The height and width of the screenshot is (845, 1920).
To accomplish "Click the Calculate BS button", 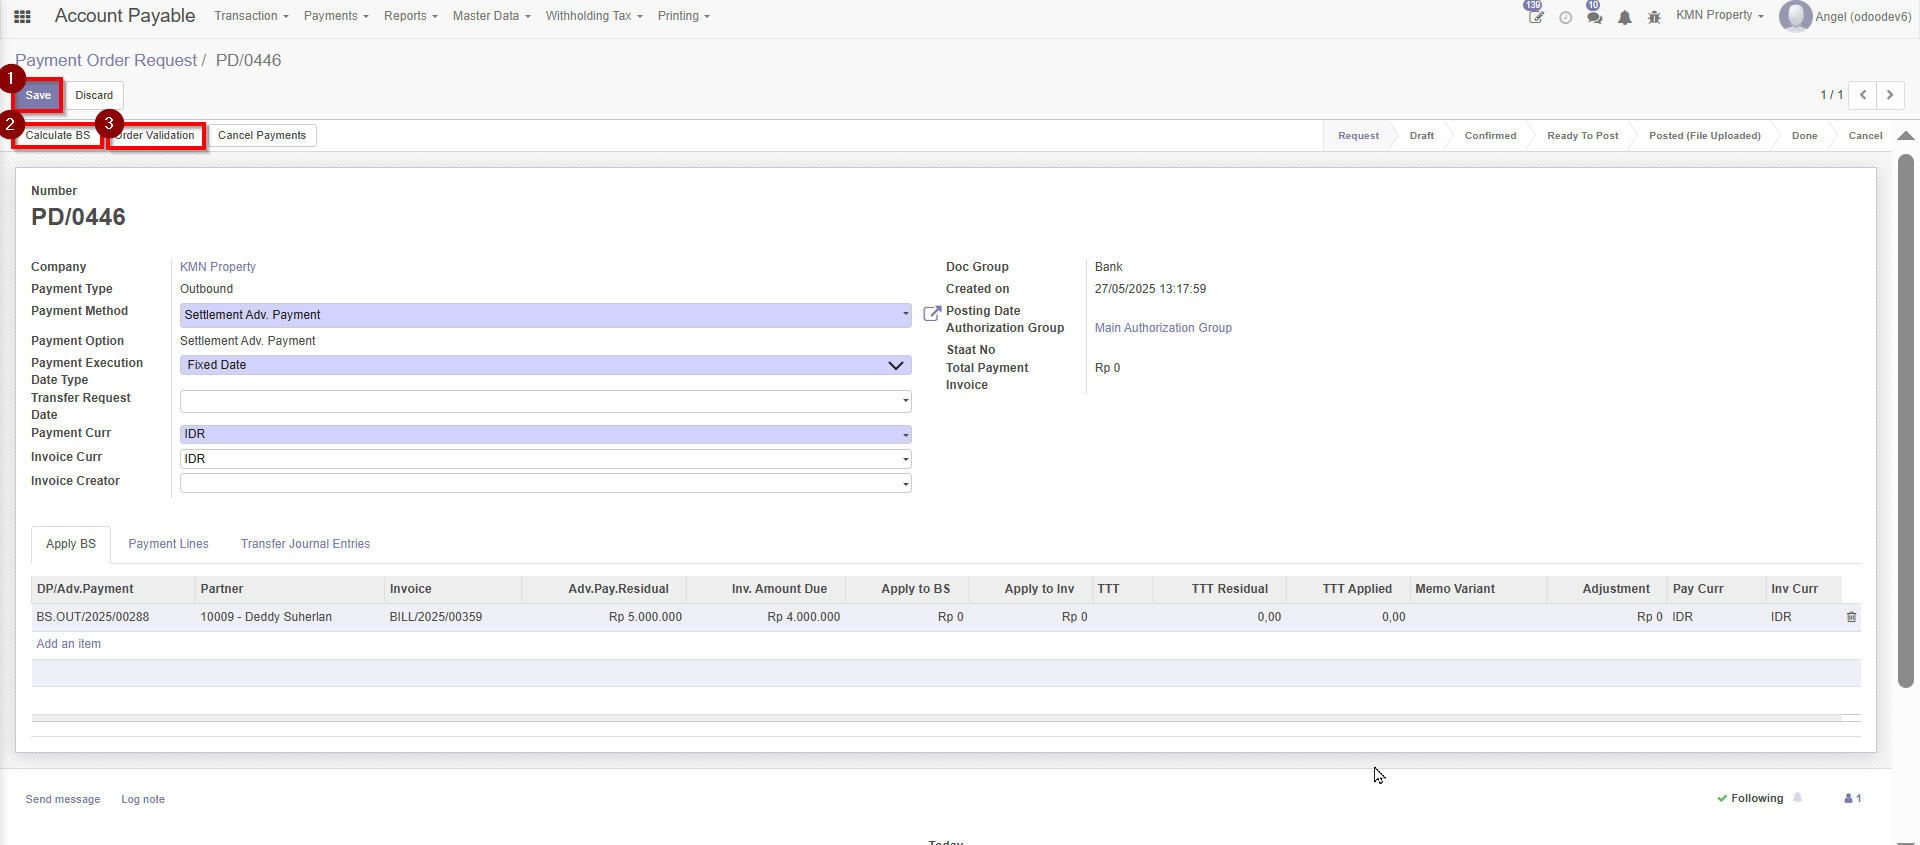I will [58, 135].
